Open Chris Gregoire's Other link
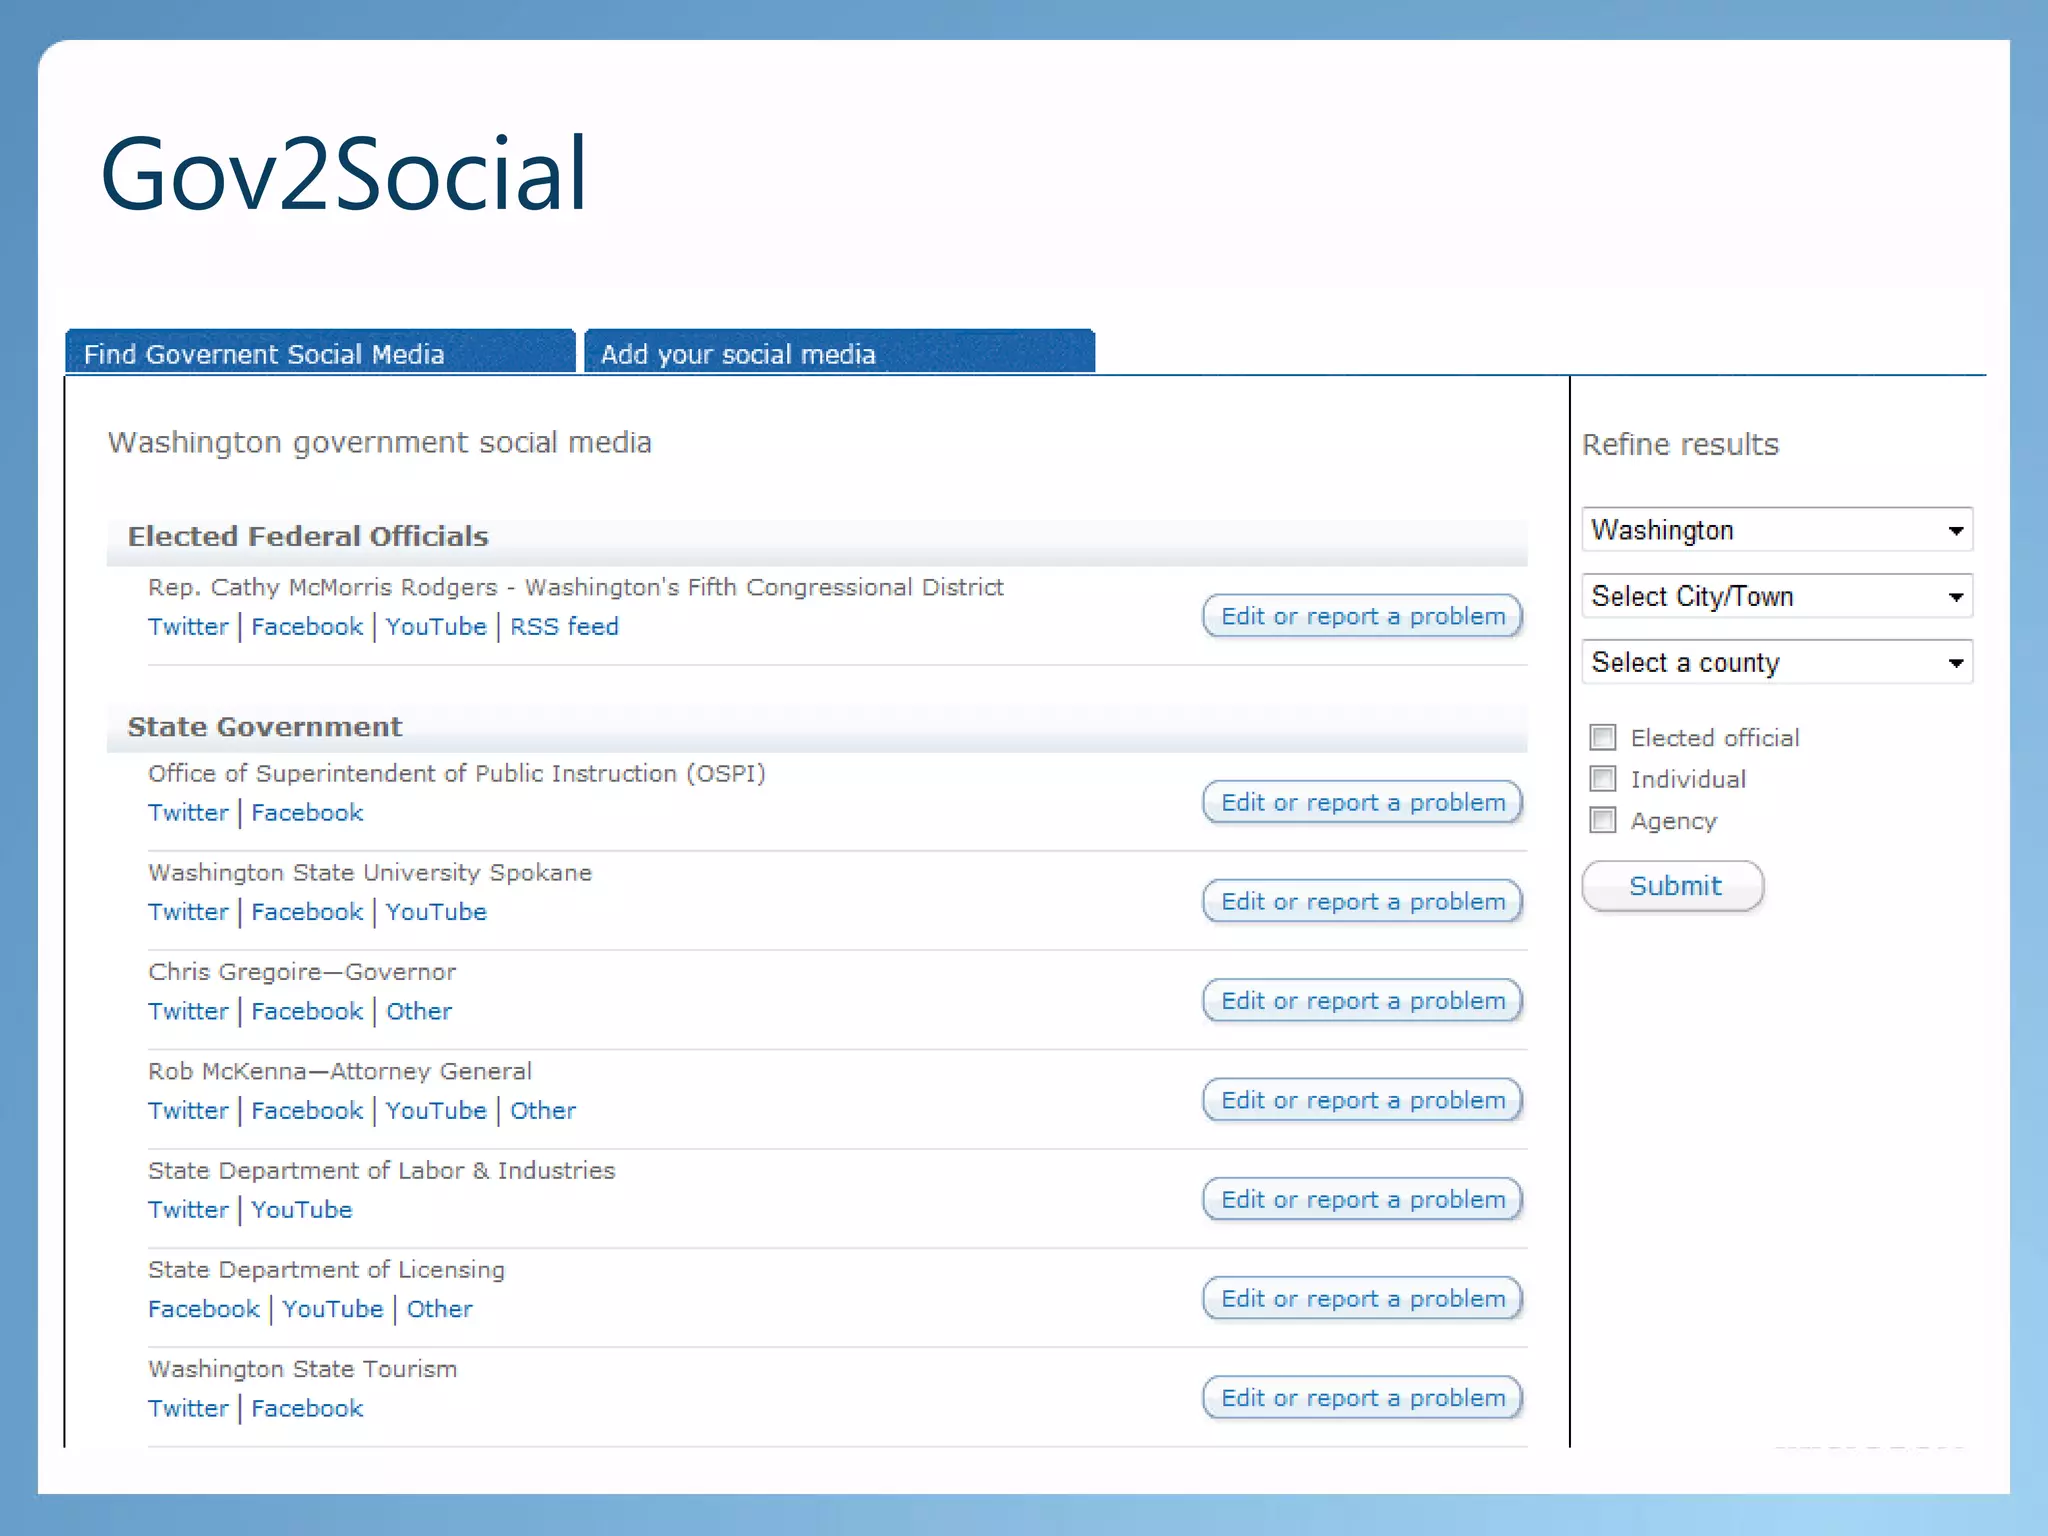 (x=419, y=1012)
